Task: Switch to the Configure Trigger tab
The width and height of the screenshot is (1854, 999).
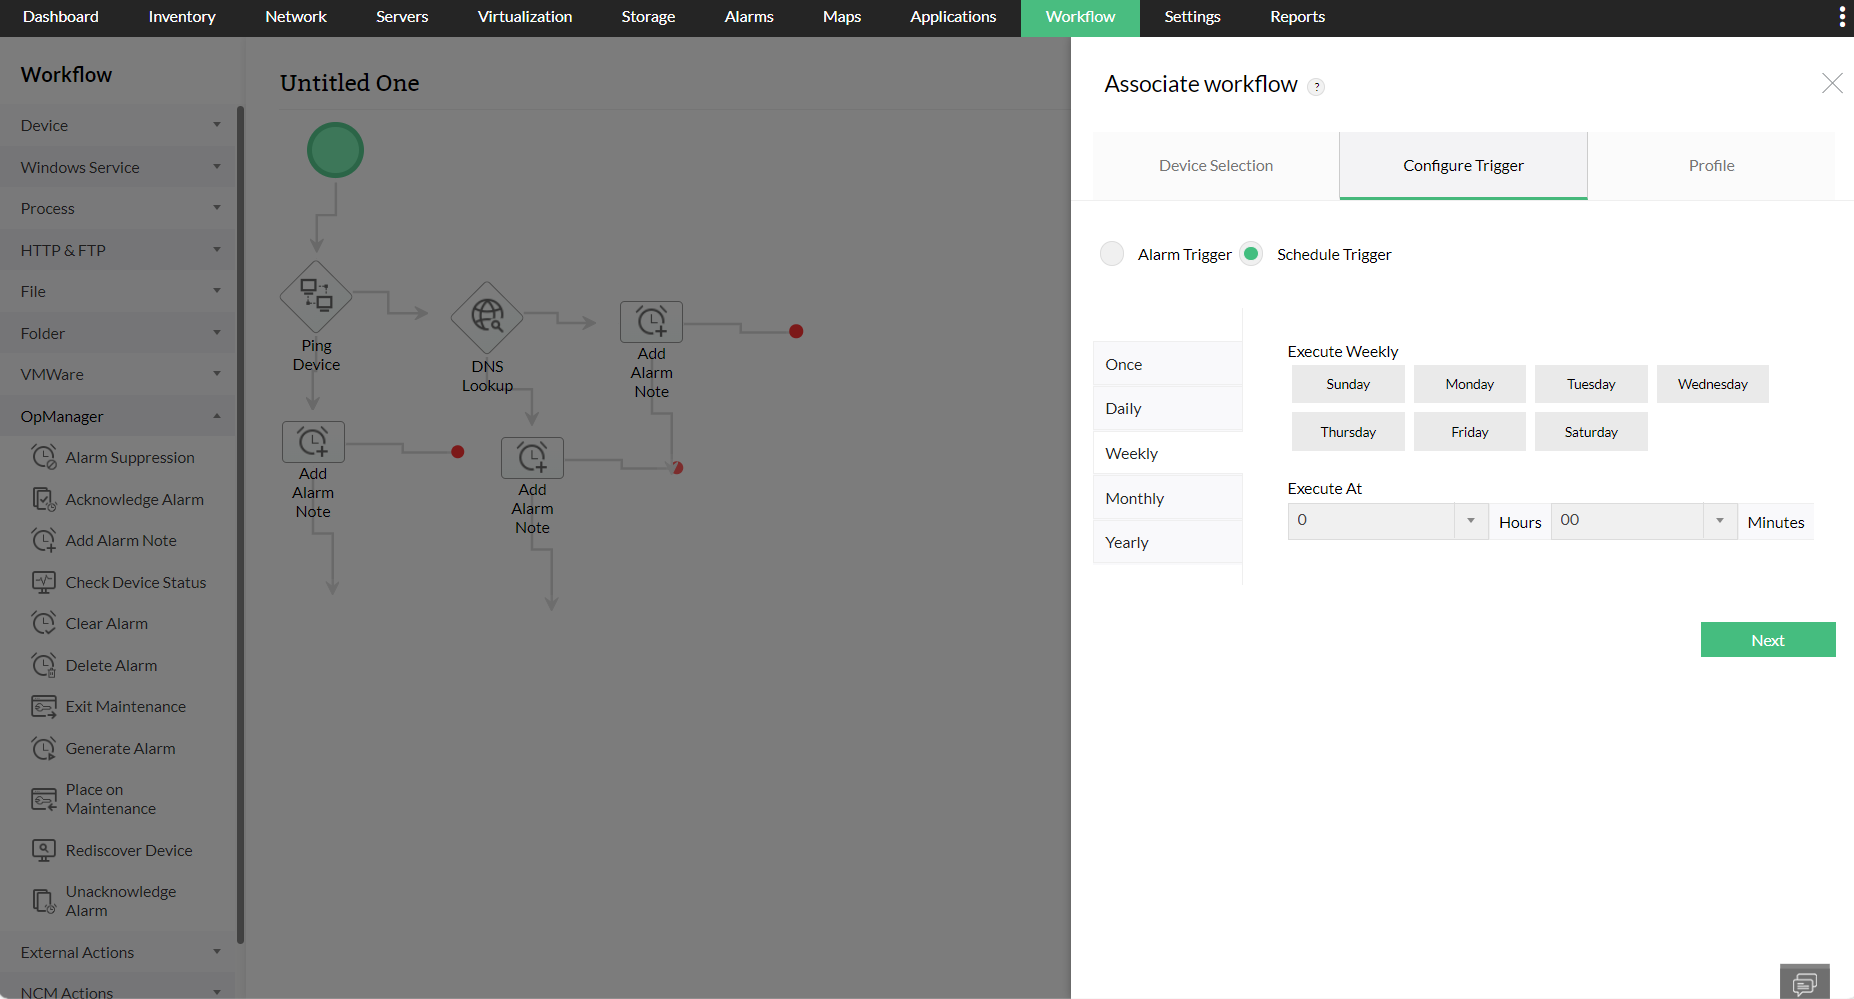Action: click(1463, 166)
